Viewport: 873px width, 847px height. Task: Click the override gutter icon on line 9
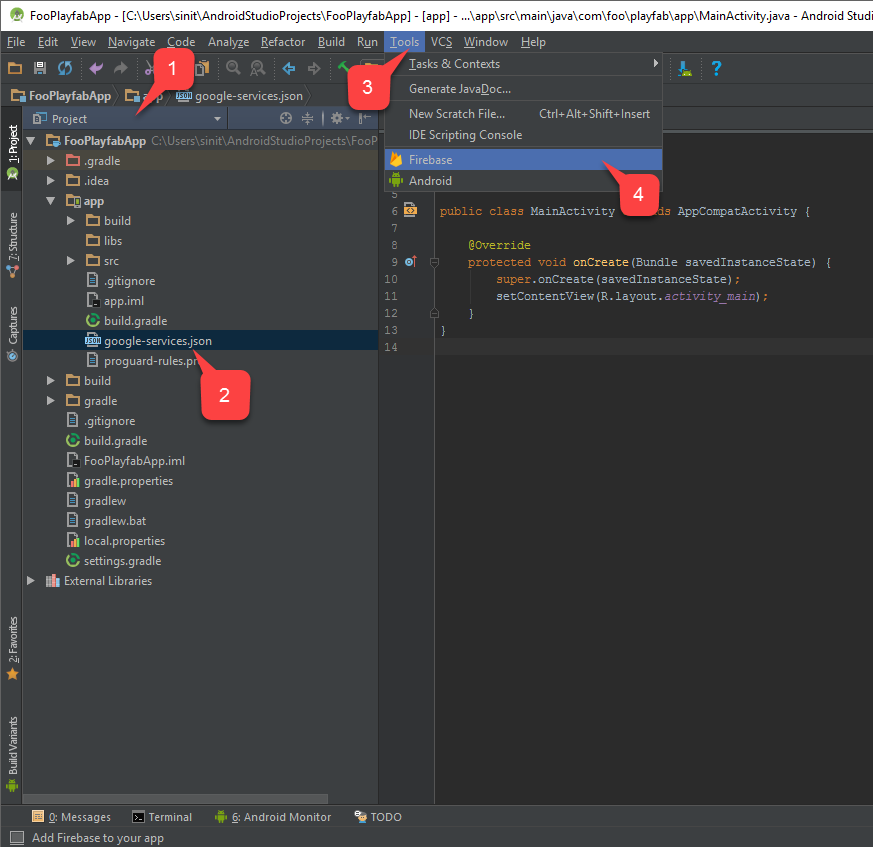411,262
